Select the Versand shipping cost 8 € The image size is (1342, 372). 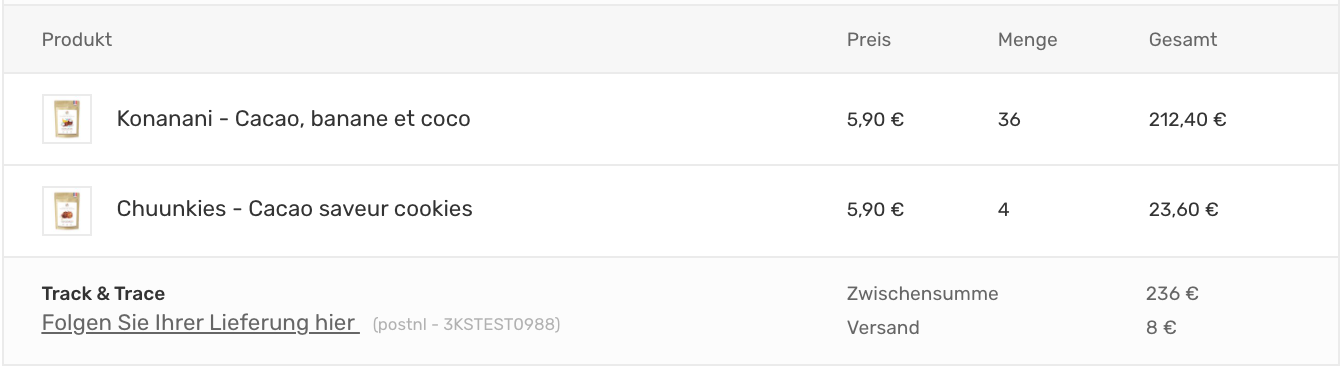1161,327
